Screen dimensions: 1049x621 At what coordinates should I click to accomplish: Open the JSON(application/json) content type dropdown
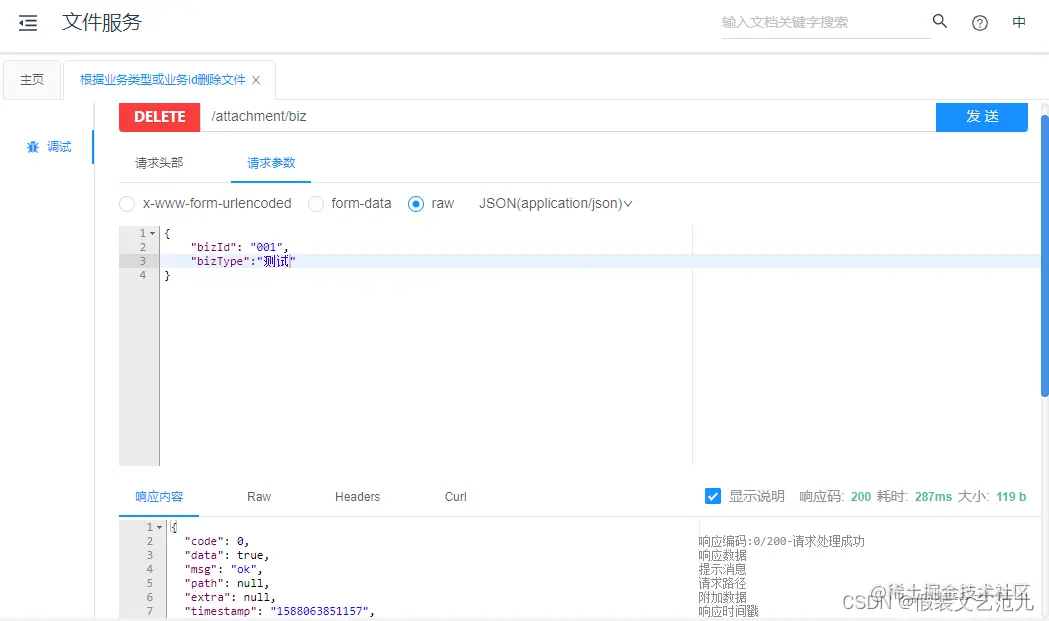(x=555, y=203)
